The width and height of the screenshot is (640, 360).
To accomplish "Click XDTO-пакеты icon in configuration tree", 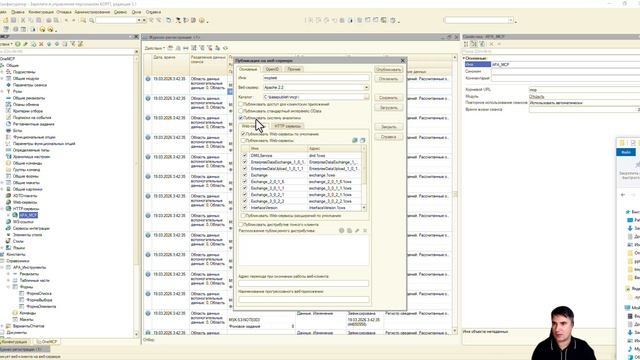I will [8, 196].
